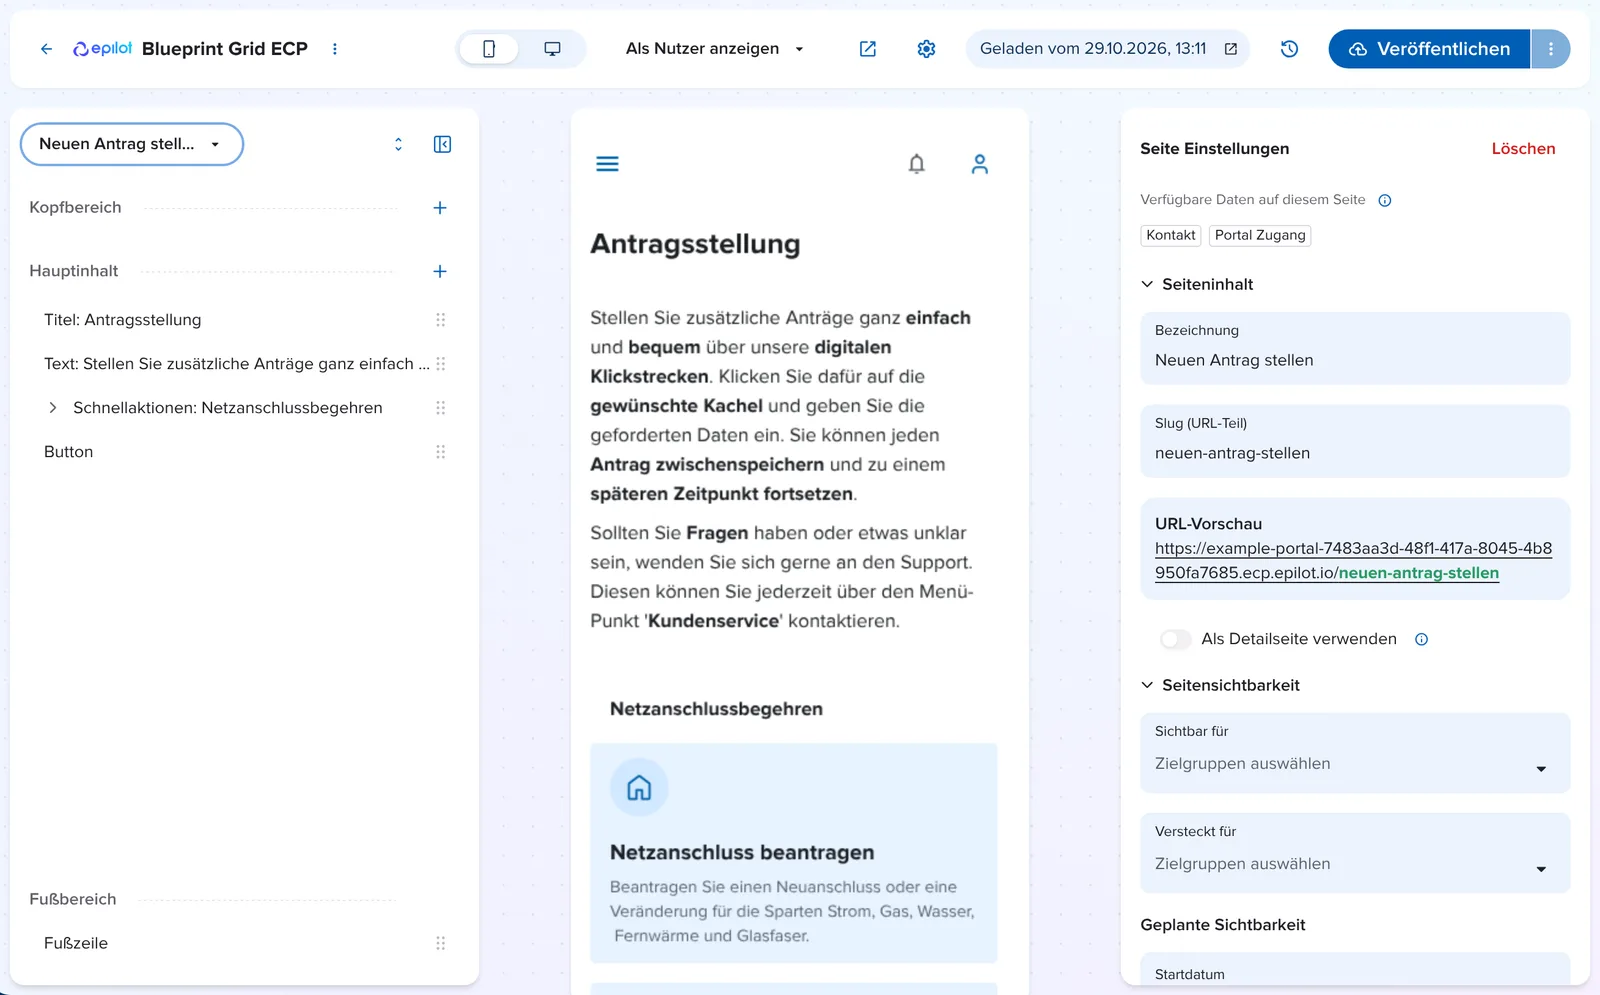Click the Kontakt data tag
This screenshot has height=995, width=1600.
tap(1171, 235)
